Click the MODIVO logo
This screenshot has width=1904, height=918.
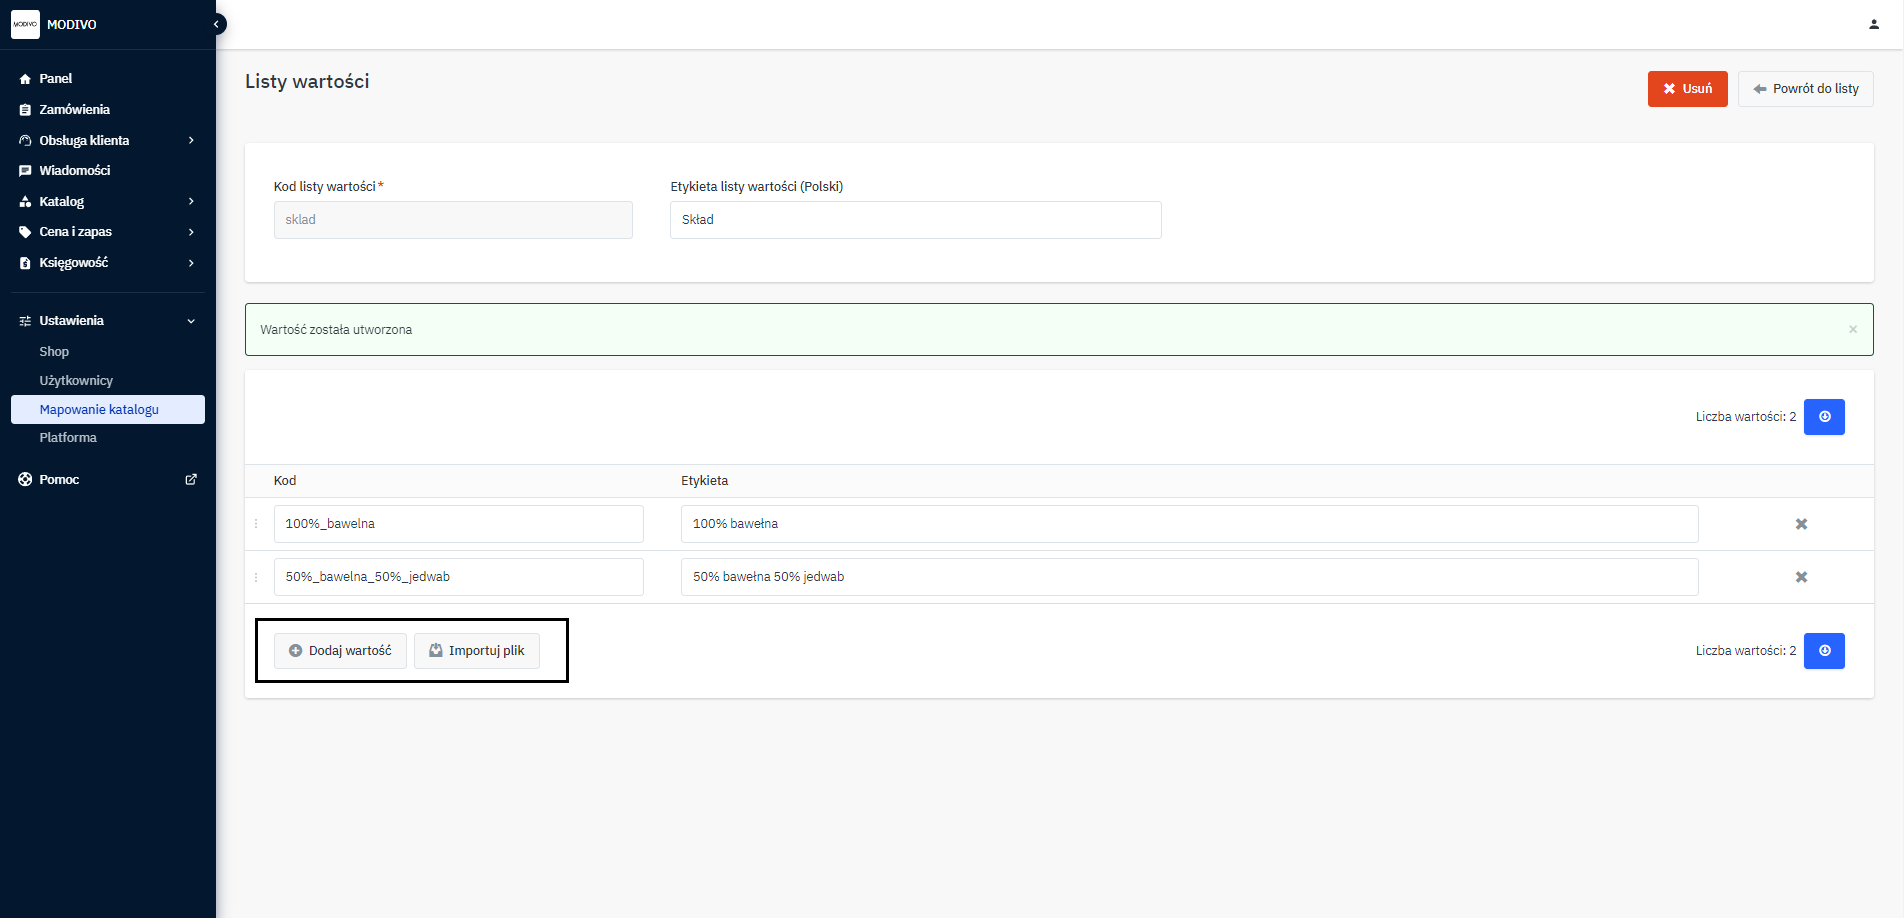click(x=25, y=24)
